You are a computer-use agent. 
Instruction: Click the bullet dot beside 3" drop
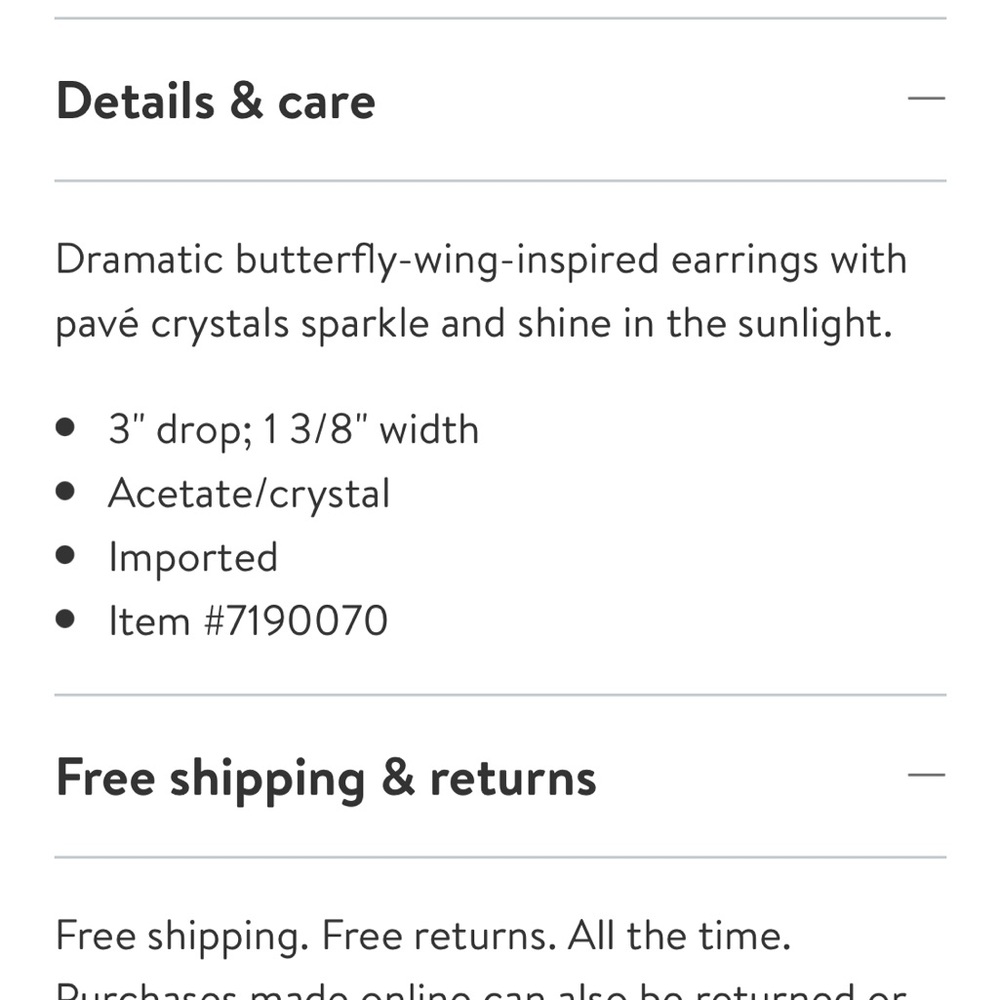(65, 427)
